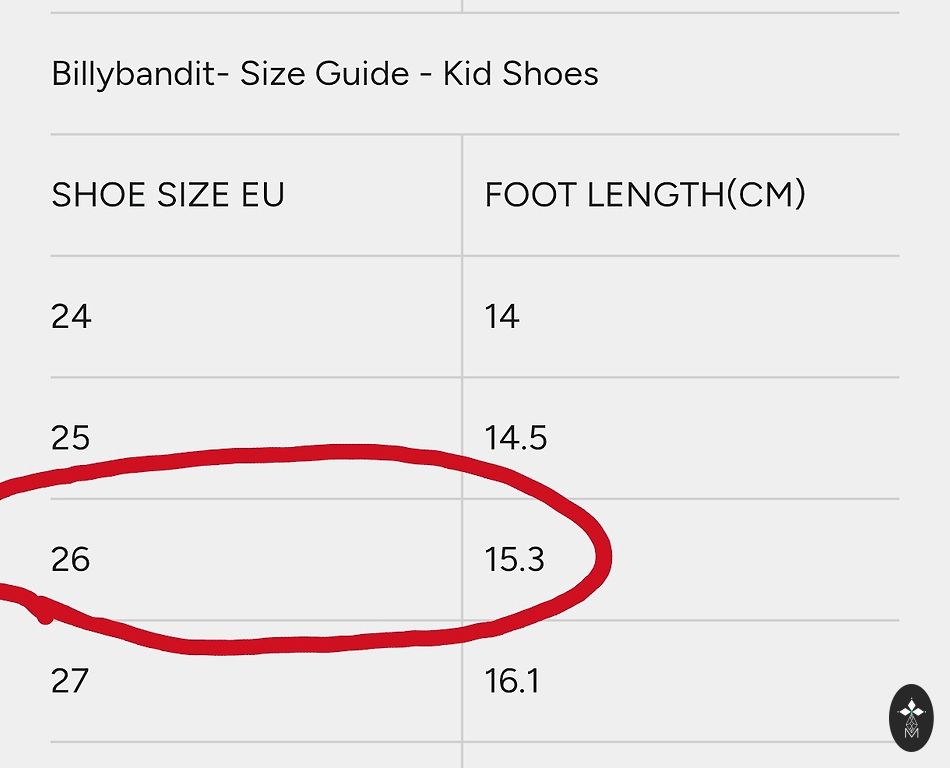Image resolution: width=950 pixels, height=768 pixels.
Task: Select foot length 16.1 cell
Action: point(512,681)
